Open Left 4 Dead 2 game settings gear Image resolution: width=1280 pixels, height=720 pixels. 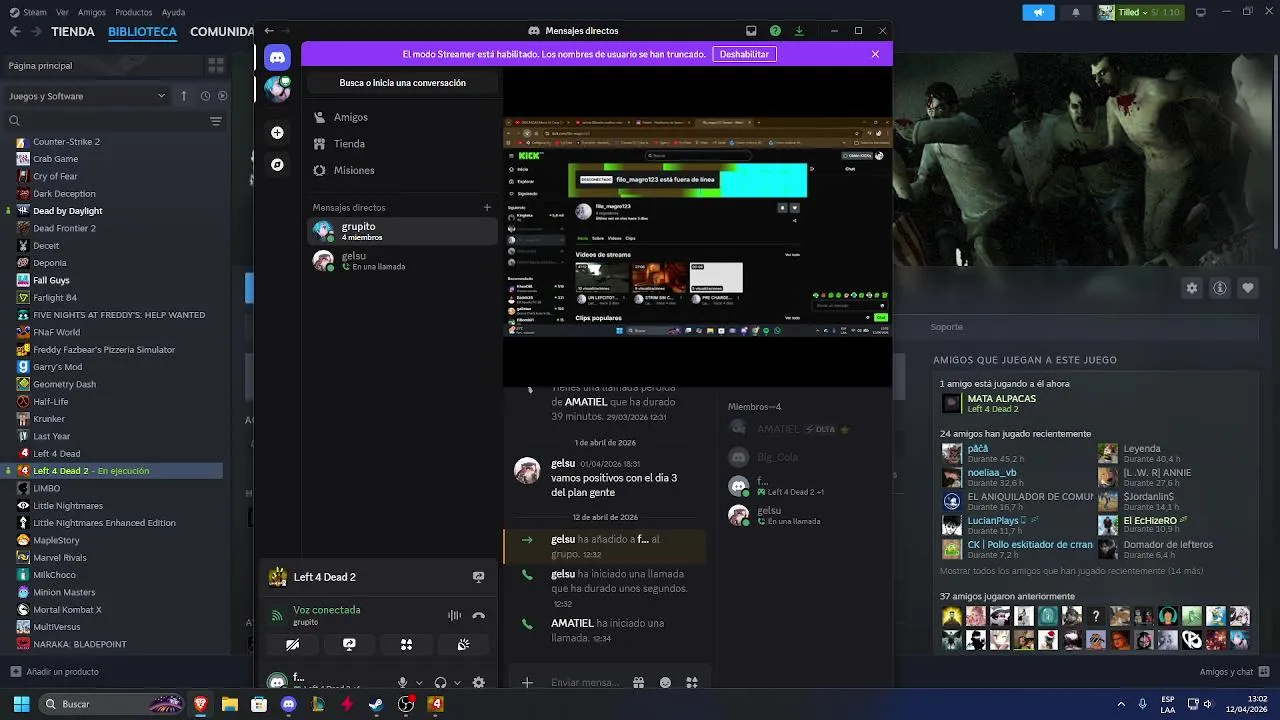[1191, 288]
